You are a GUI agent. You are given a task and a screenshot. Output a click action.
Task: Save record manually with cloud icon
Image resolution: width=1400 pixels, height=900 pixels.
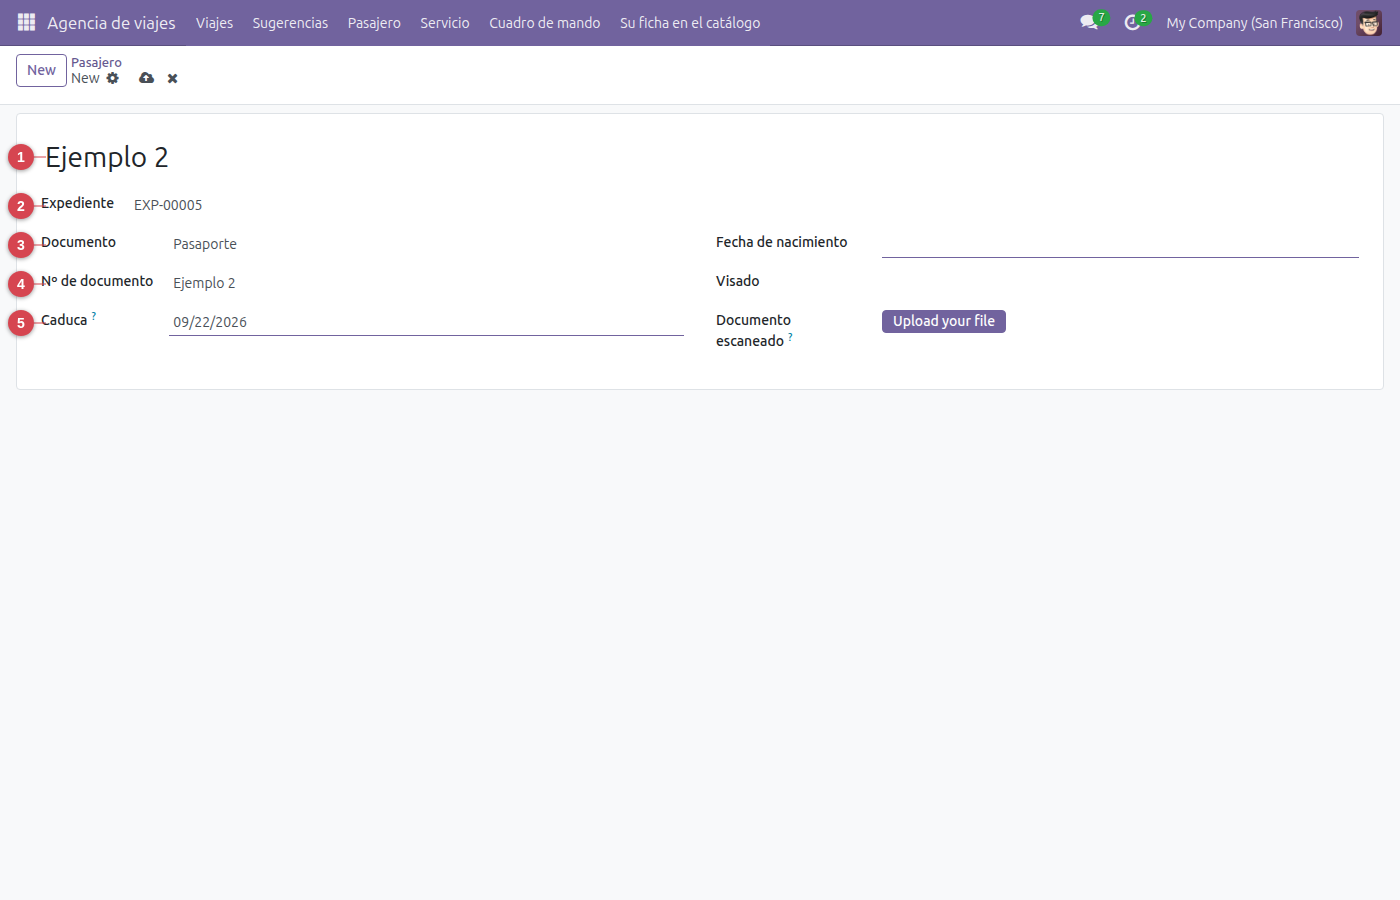(x=146, y=78)
